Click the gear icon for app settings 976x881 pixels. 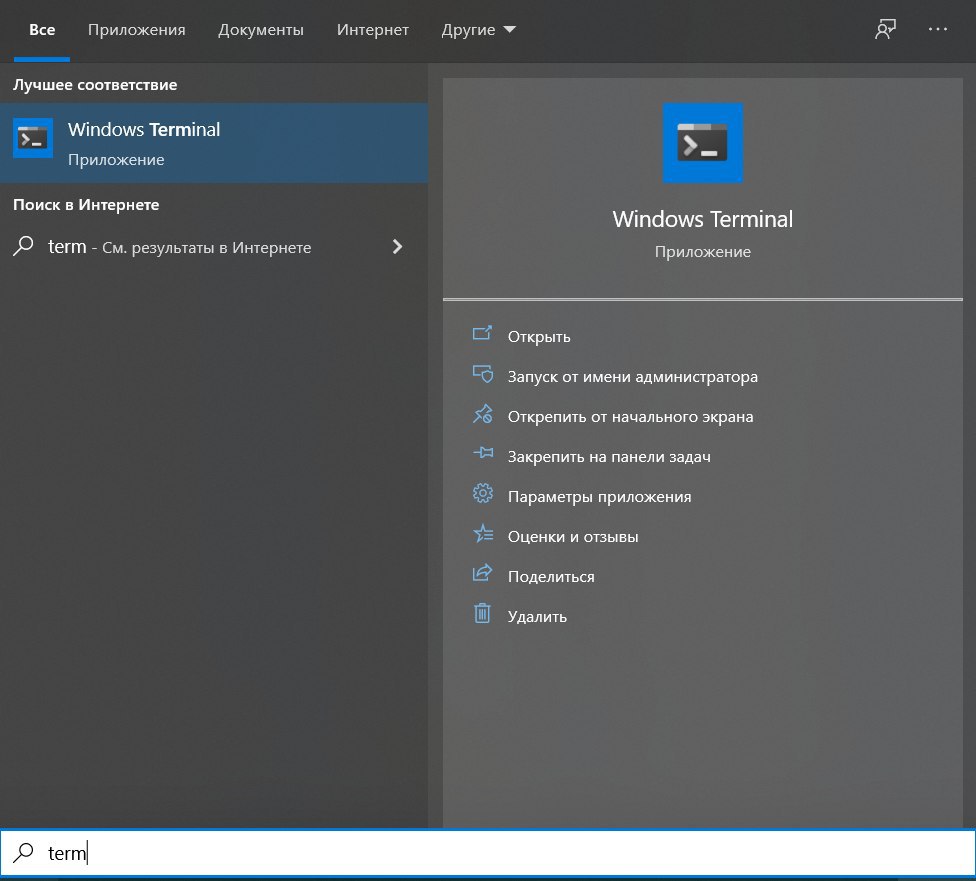point(482,494)
